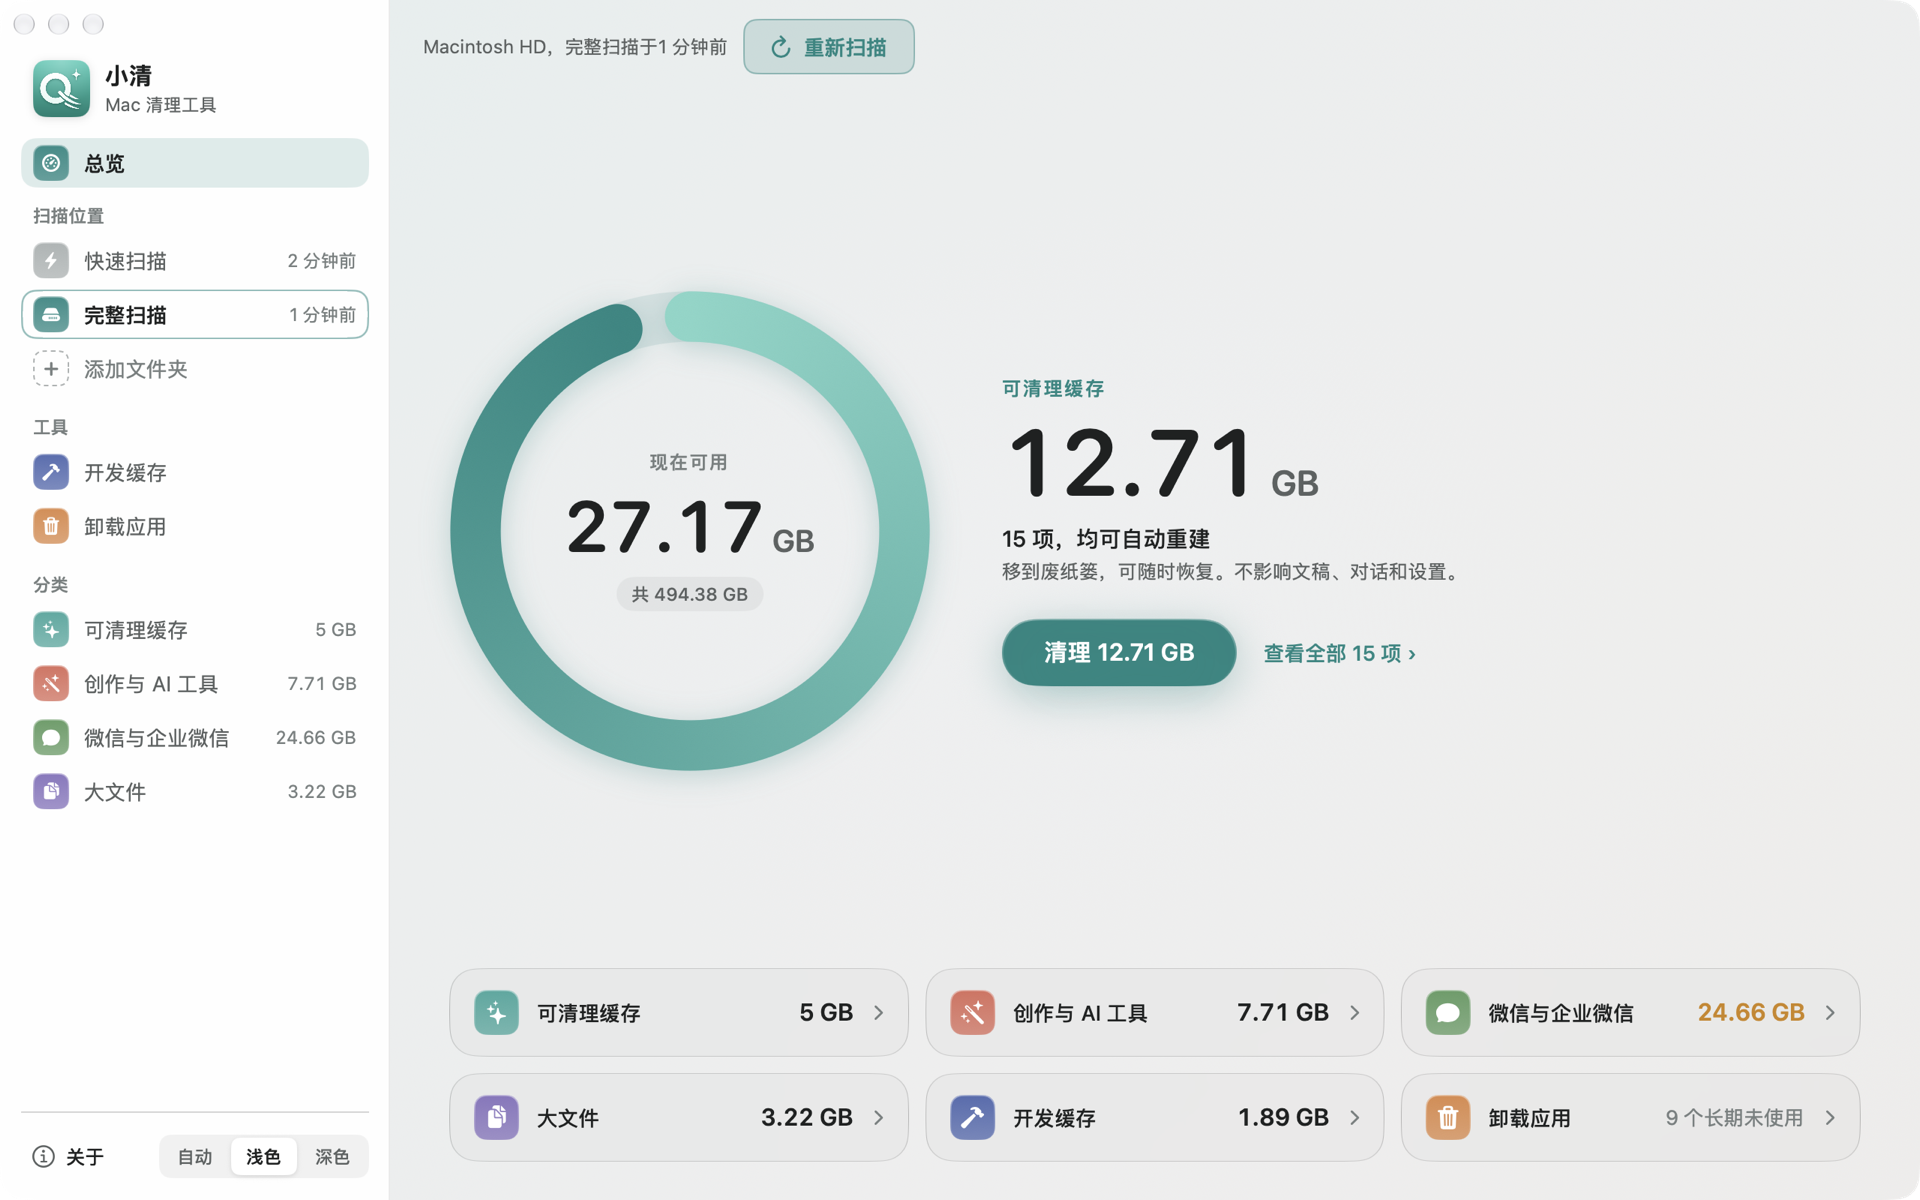Image resolution: width=1920 pixels, height=1200 pixels.
Task: Switch appearance to 深色 mode
Action: click(332, 1157)
